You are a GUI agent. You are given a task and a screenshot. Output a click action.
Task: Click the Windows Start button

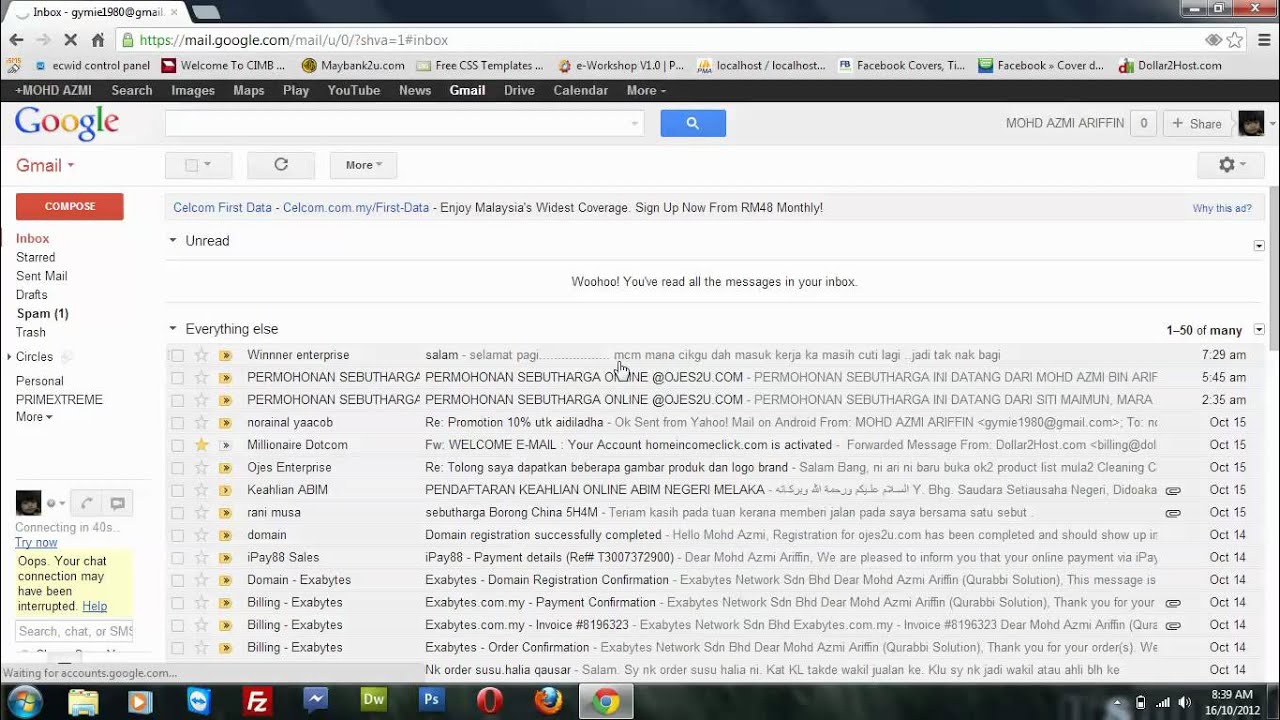tap(24, 701)
